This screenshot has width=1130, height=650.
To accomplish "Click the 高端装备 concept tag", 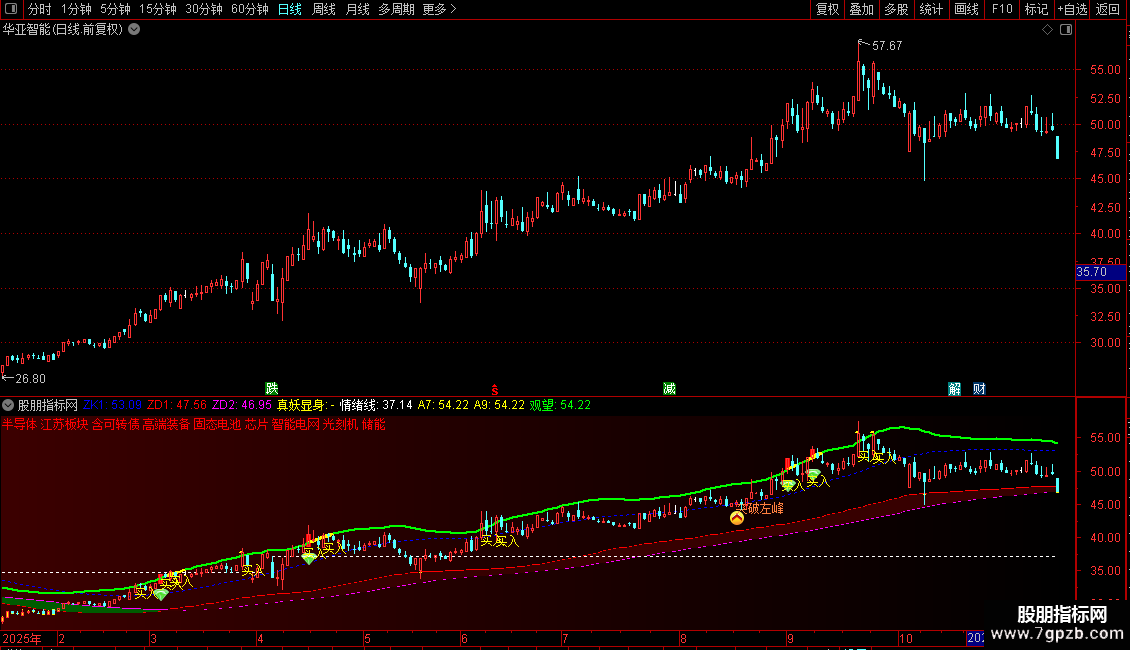I will tap(166, 424).
